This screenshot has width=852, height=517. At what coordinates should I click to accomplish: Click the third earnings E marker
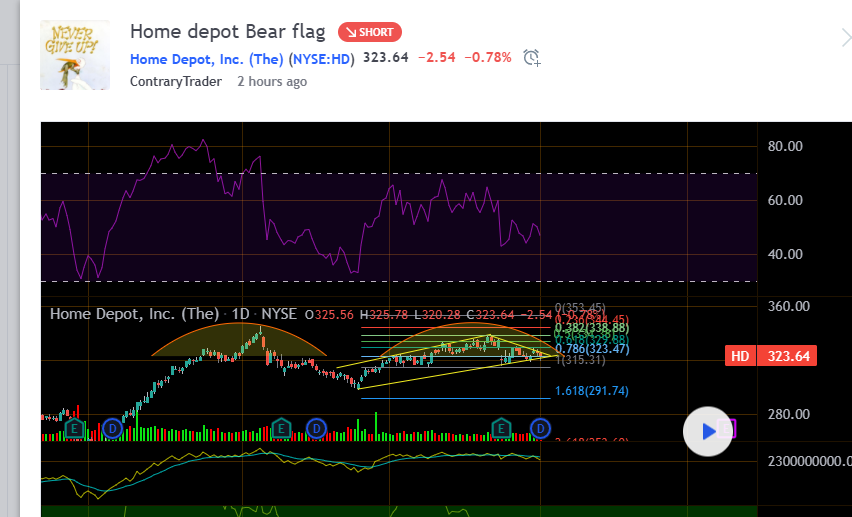pos(501,429)
